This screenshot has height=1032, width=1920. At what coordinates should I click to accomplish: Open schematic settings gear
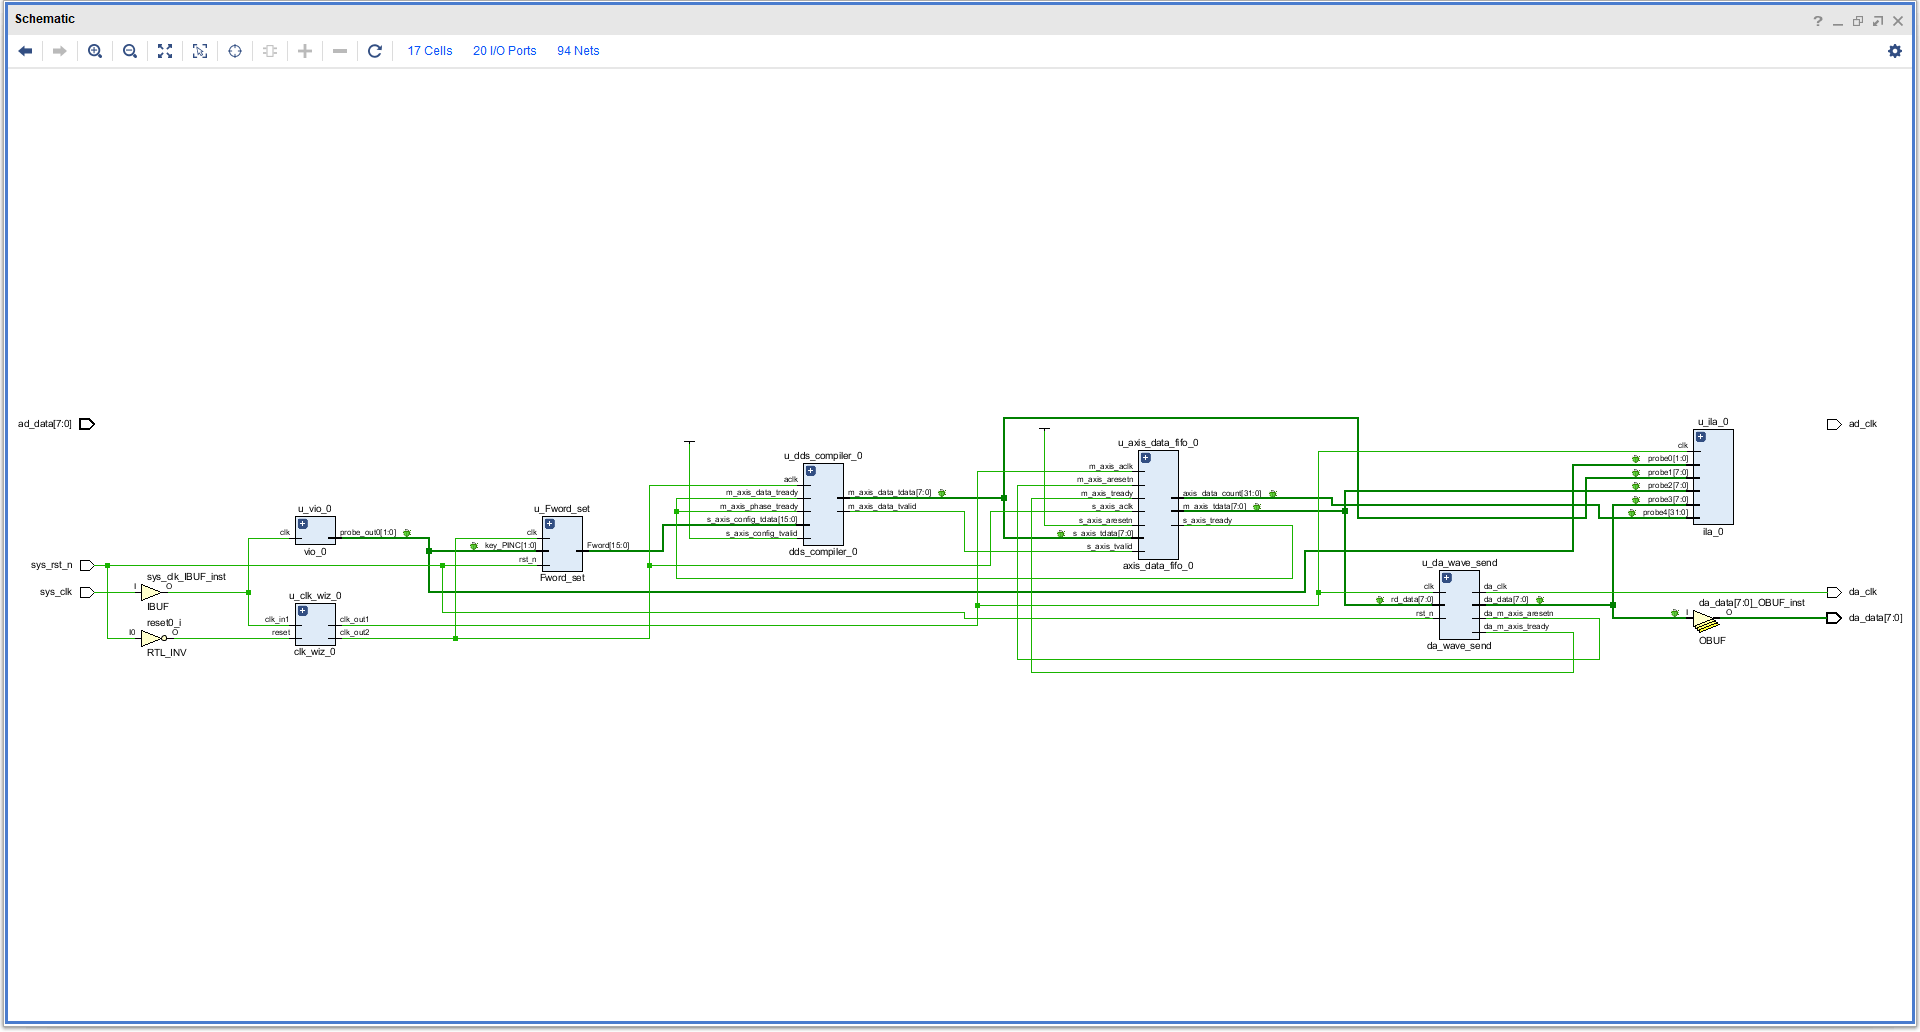[x=1895, y=51]
